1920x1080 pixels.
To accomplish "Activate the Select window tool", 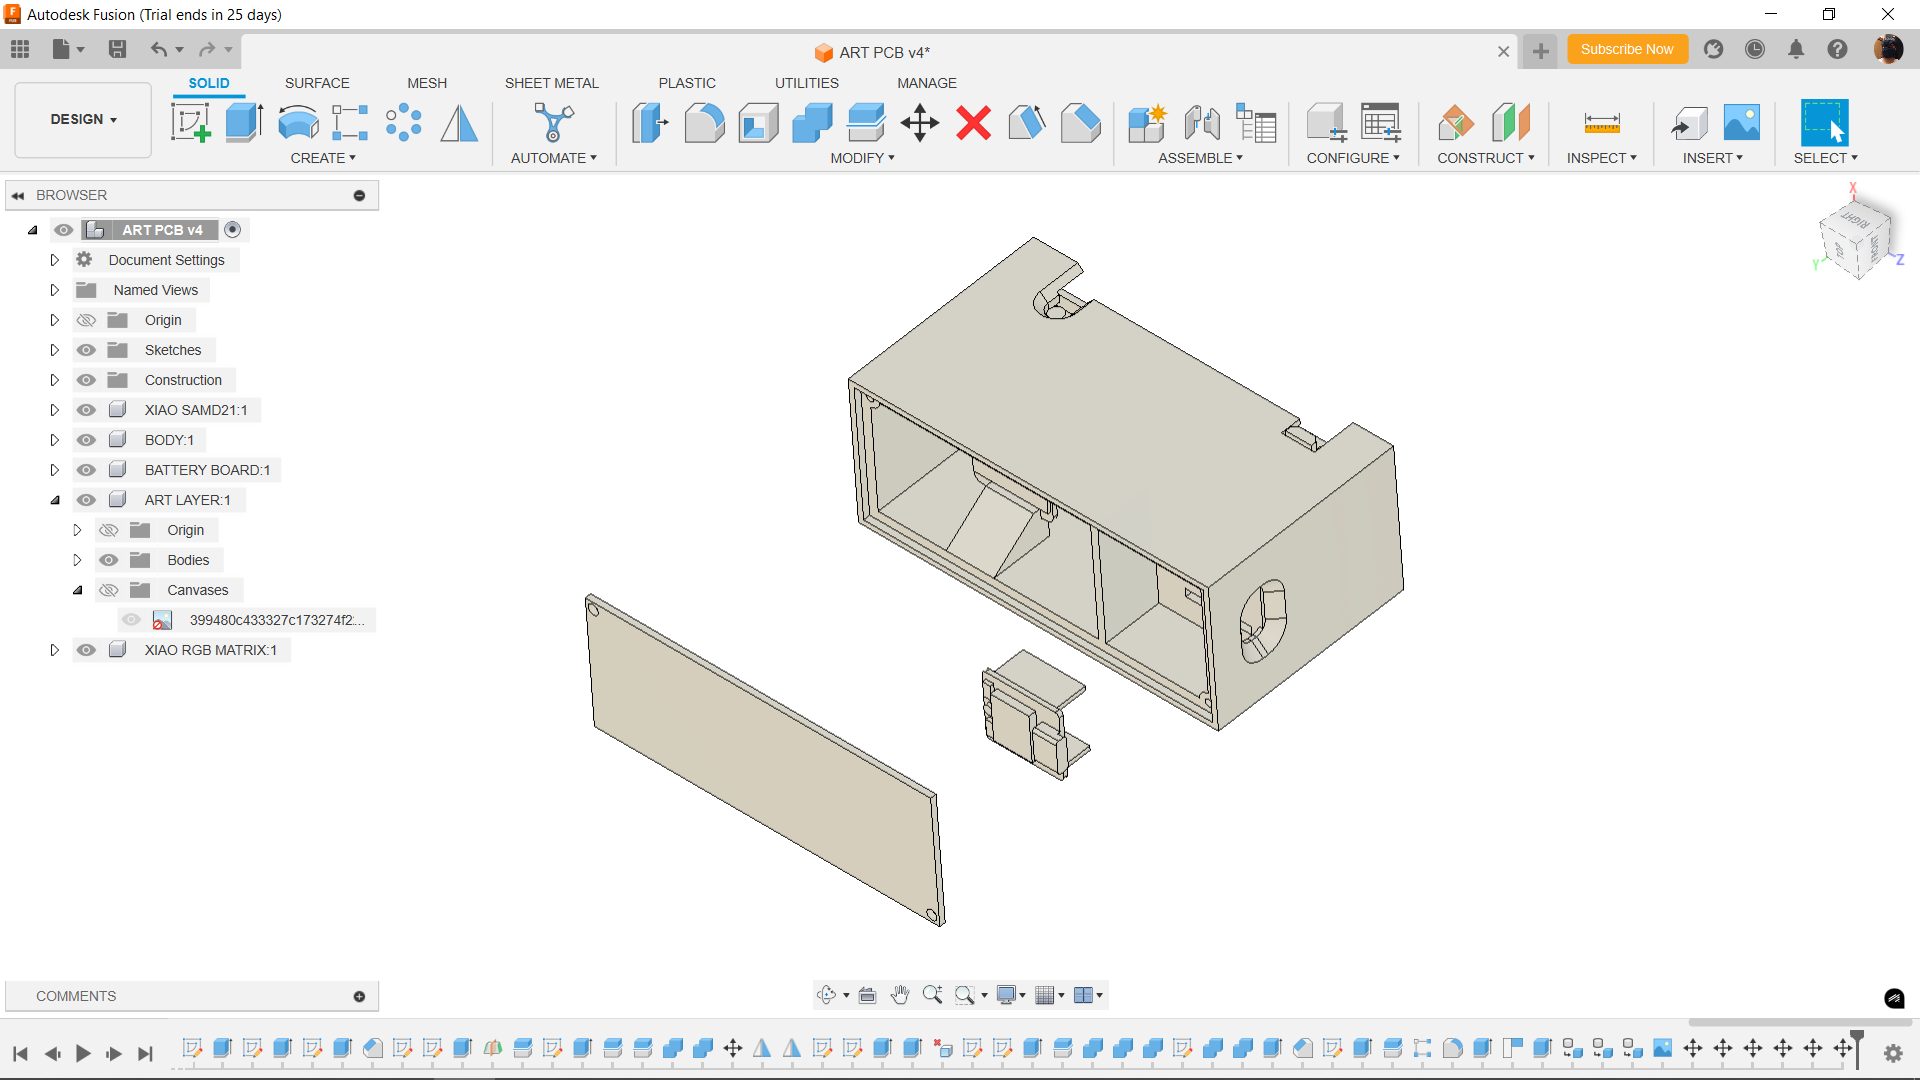I will [1825, 123].
